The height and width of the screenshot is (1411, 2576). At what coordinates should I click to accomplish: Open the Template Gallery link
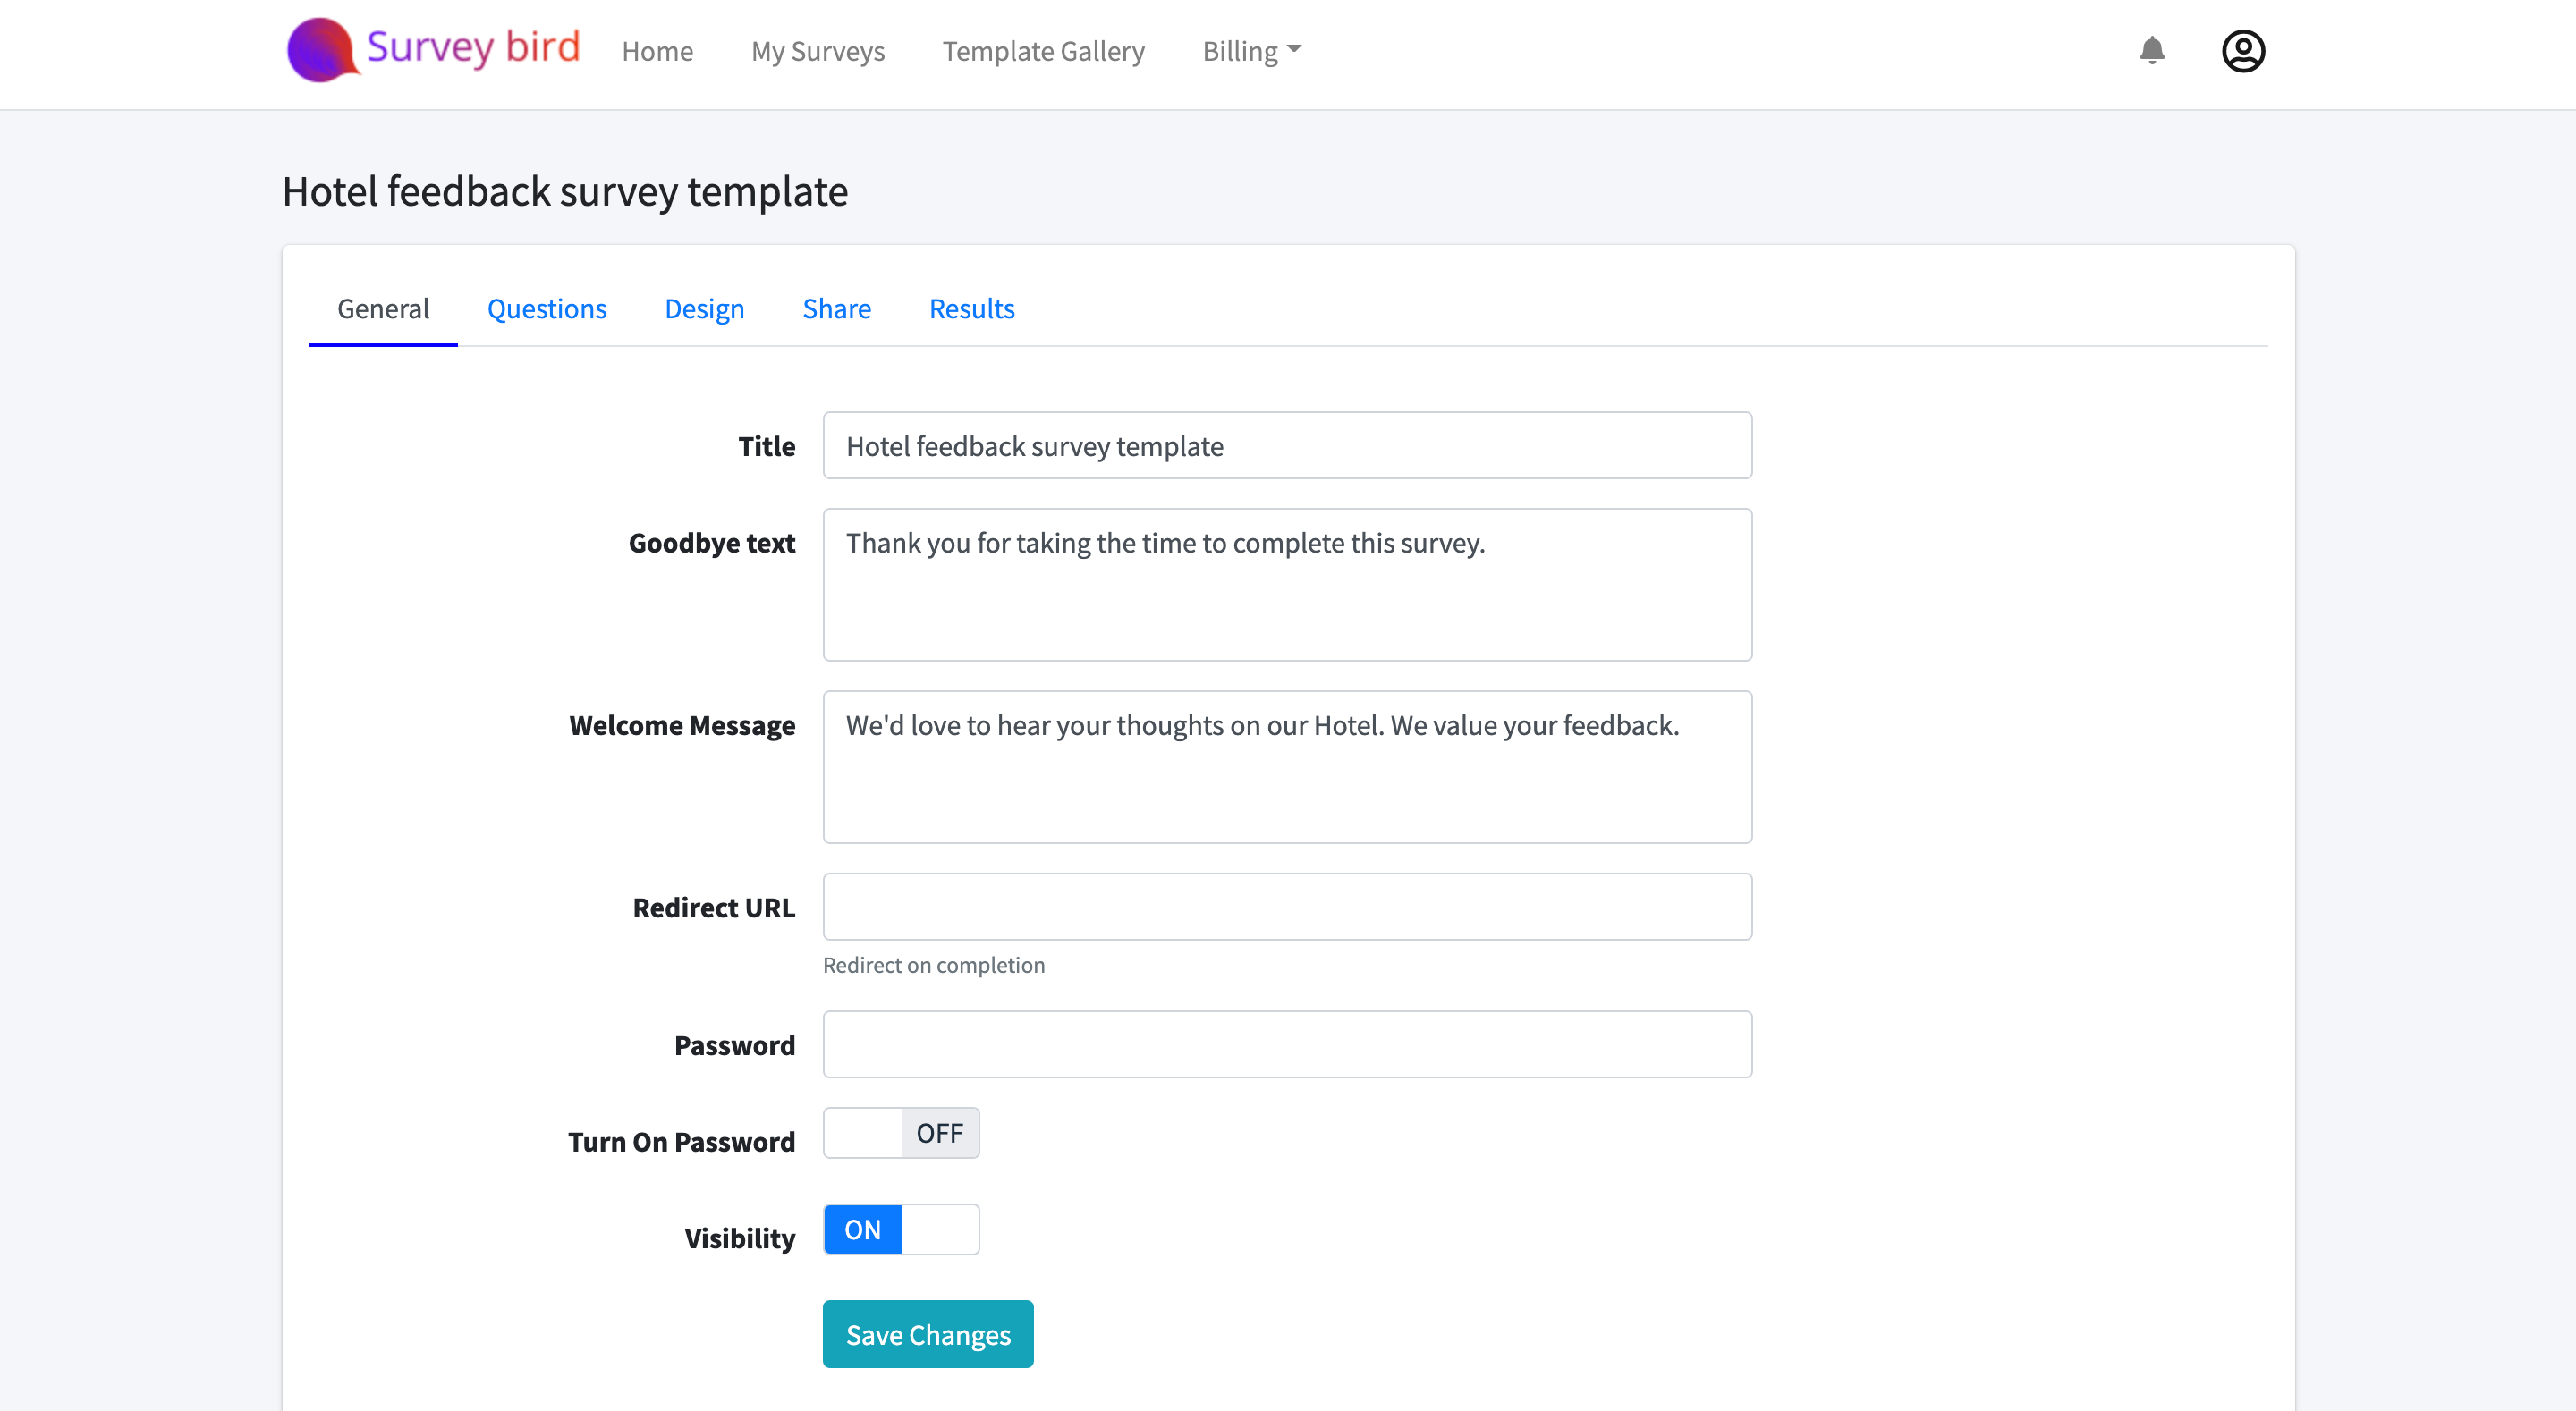[x=1043, y=51]
